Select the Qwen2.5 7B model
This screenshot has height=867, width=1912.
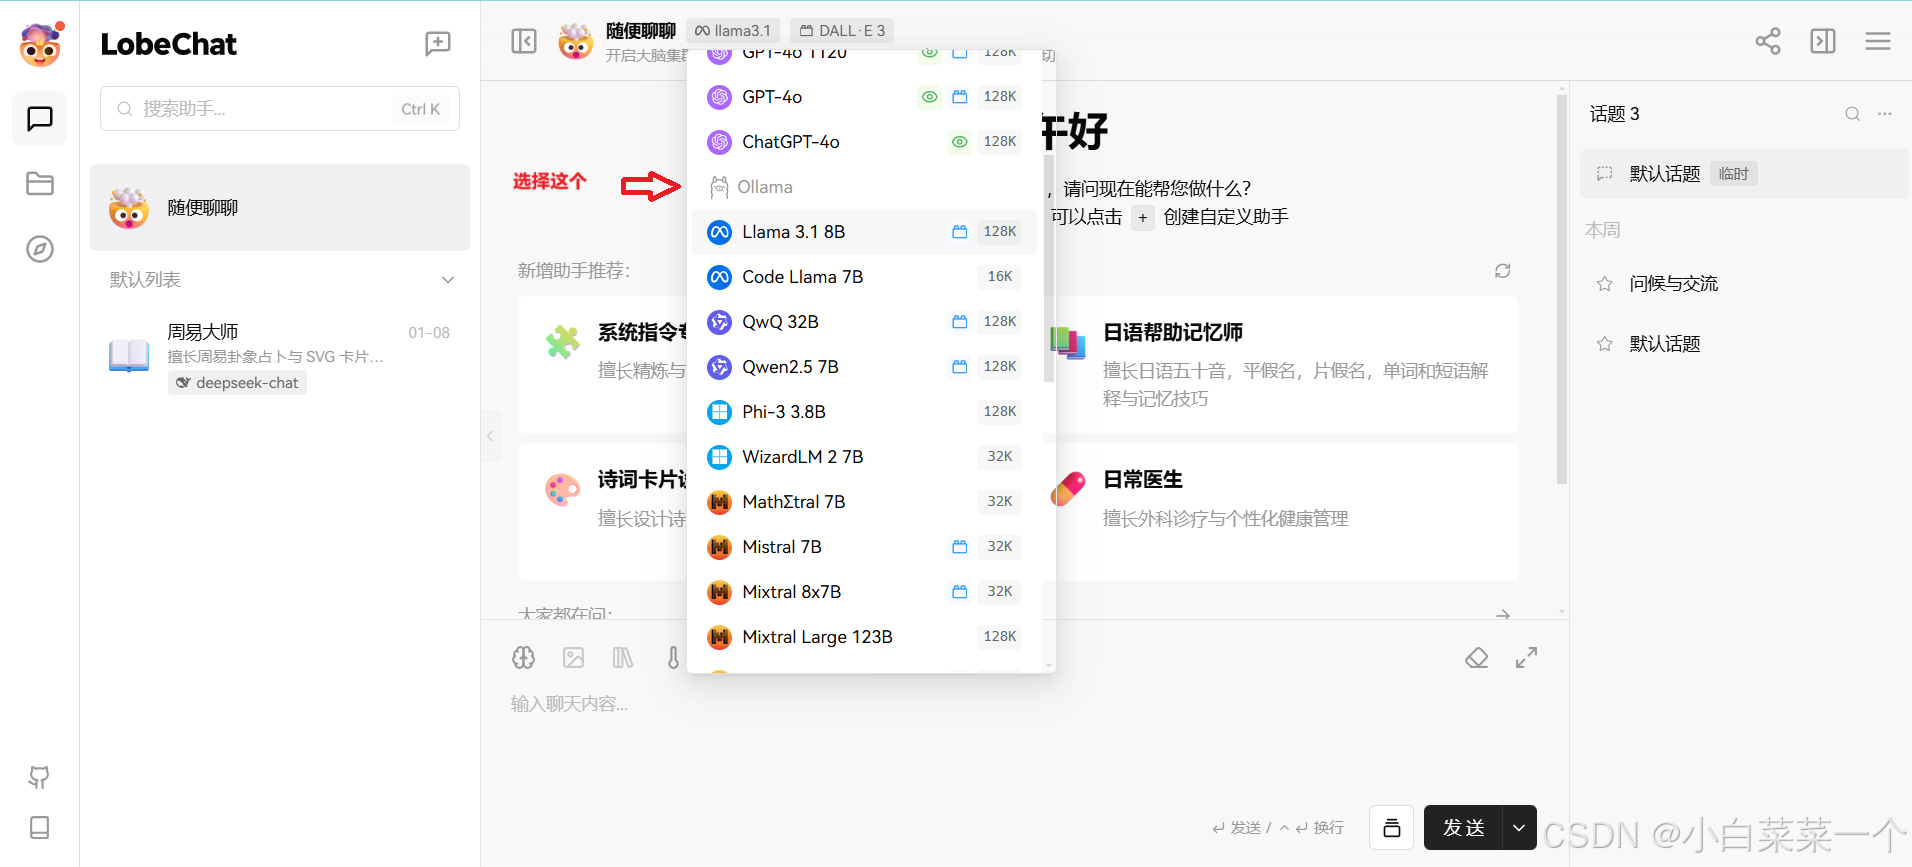pyautogui.click(x=864, y=367)
